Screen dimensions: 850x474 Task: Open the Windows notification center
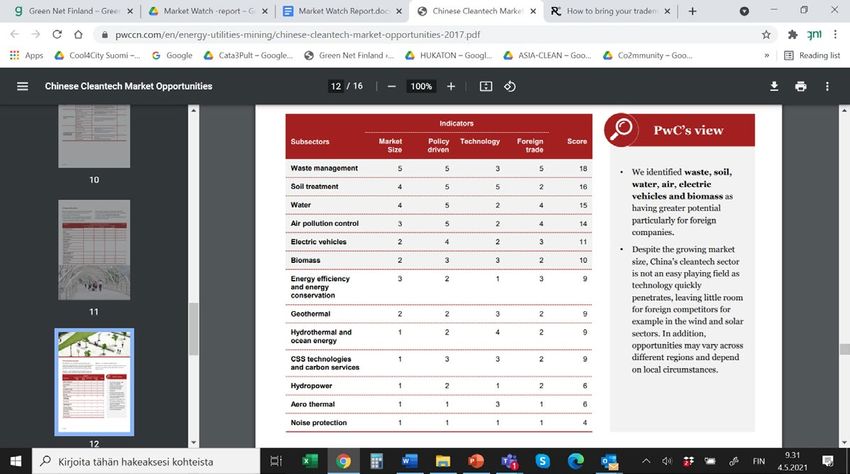point(827,461)
